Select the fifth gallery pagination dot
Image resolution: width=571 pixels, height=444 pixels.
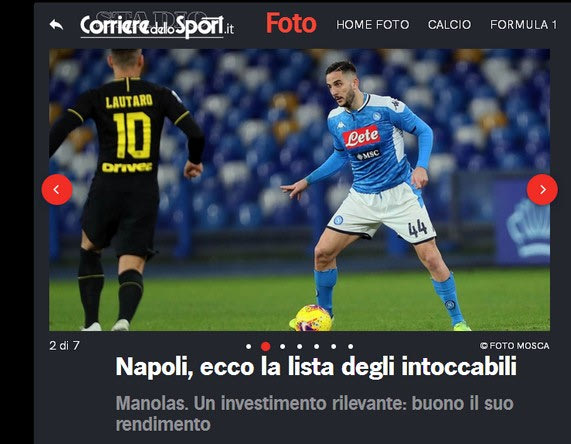pos(316,346)
